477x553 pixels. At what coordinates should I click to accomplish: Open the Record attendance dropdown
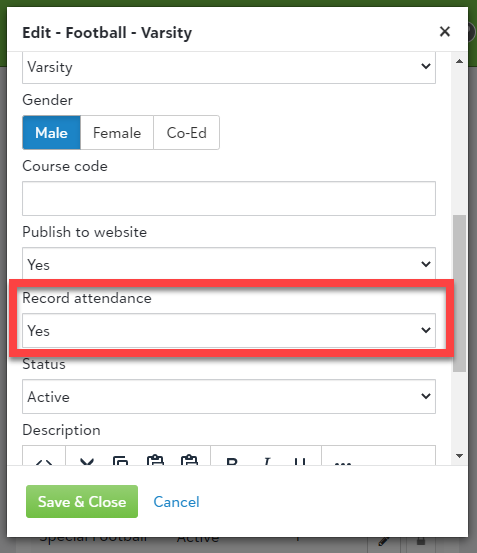(x=229, y=330)
